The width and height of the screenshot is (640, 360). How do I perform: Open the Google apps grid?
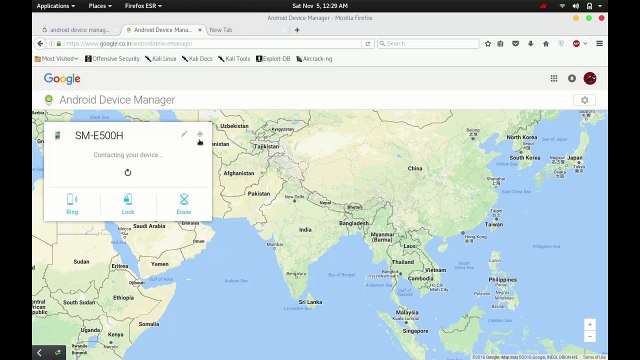click(x=554, y=78)
